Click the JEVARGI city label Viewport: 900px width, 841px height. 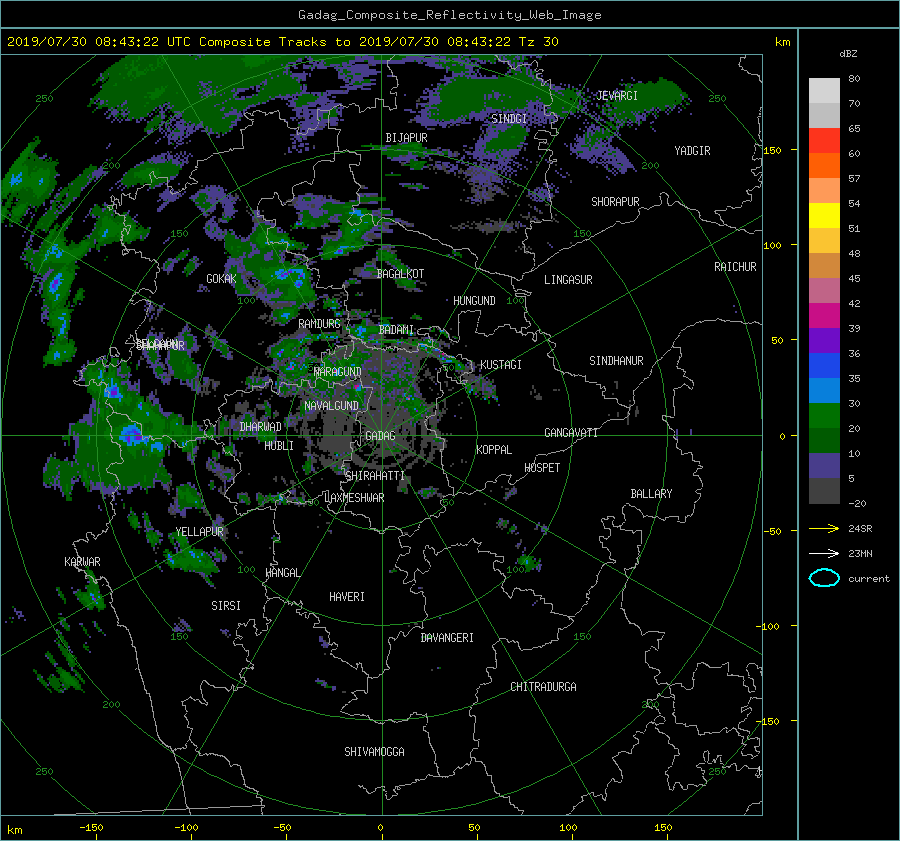(x=617, y=96)
